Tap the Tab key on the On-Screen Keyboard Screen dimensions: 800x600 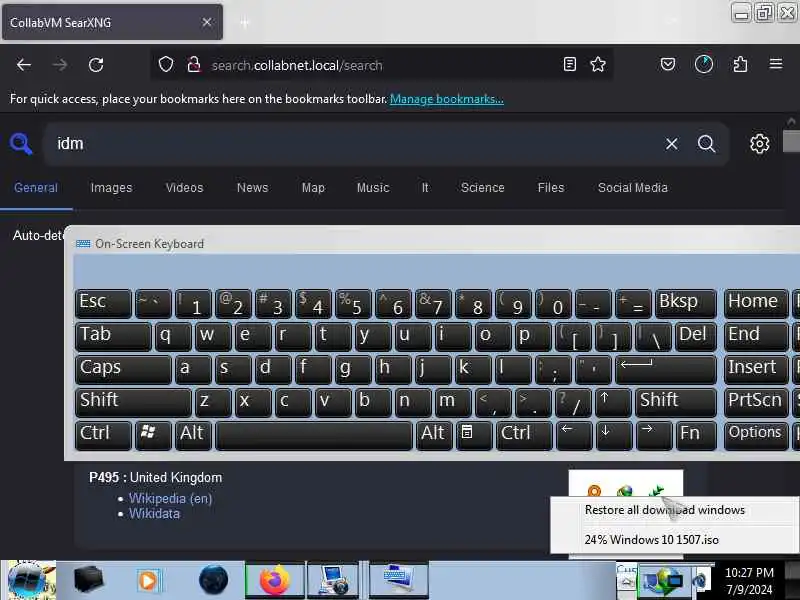pos(113,337)
